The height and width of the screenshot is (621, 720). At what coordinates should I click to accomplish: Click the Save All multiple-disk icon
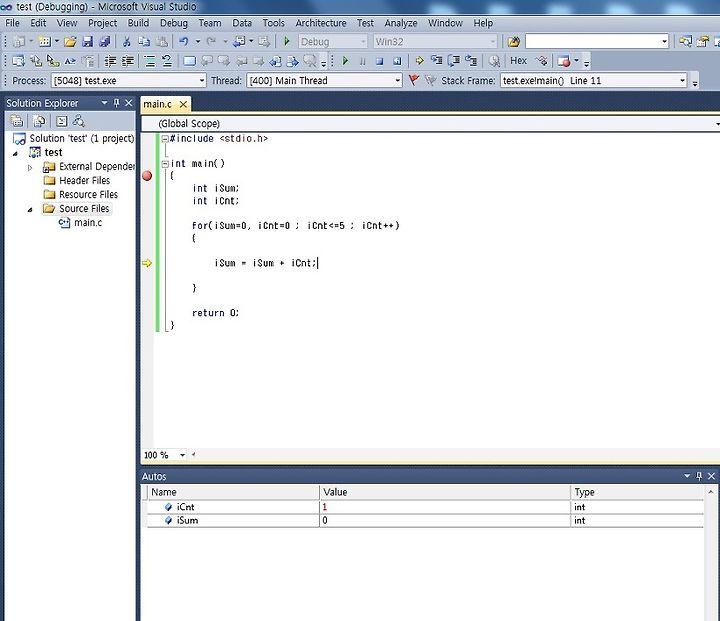pyautogui.click(x=105, y=42)
